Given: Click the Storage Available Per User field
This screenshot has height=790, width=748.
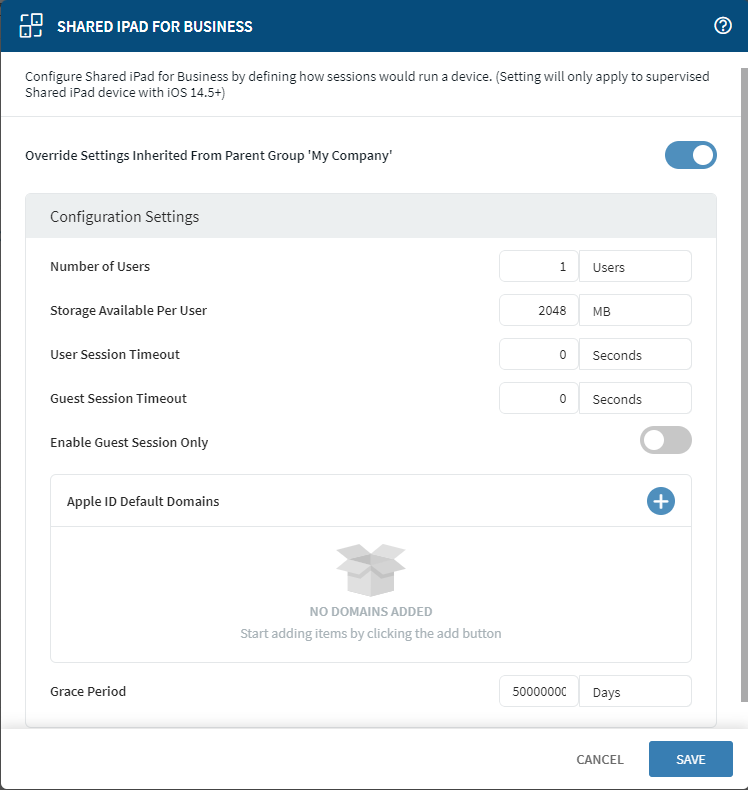Looking at the screenshot, I should point(539,311).
